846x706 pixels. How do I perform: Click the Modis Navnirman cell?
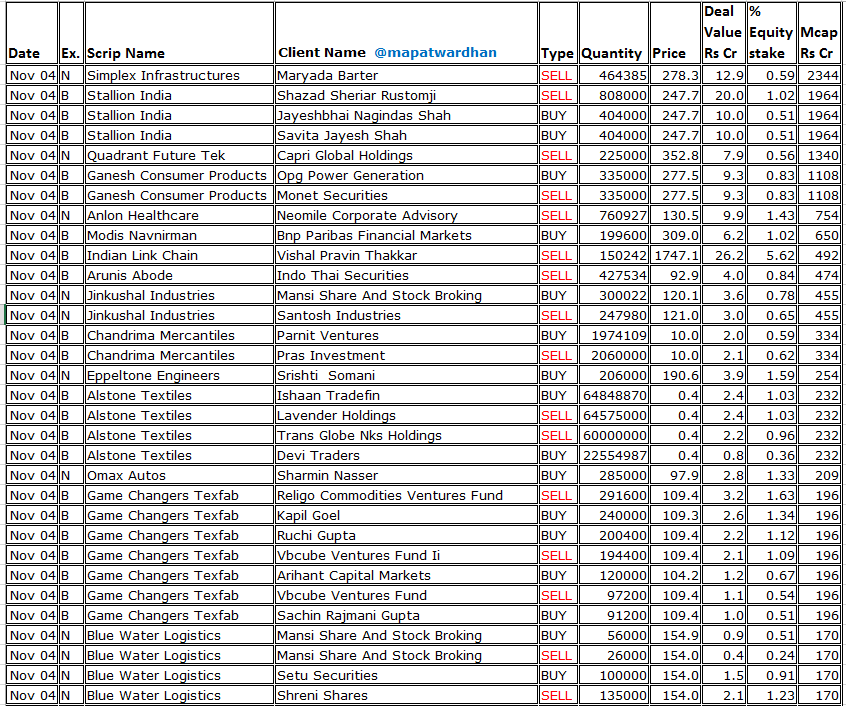click(180, 235)
